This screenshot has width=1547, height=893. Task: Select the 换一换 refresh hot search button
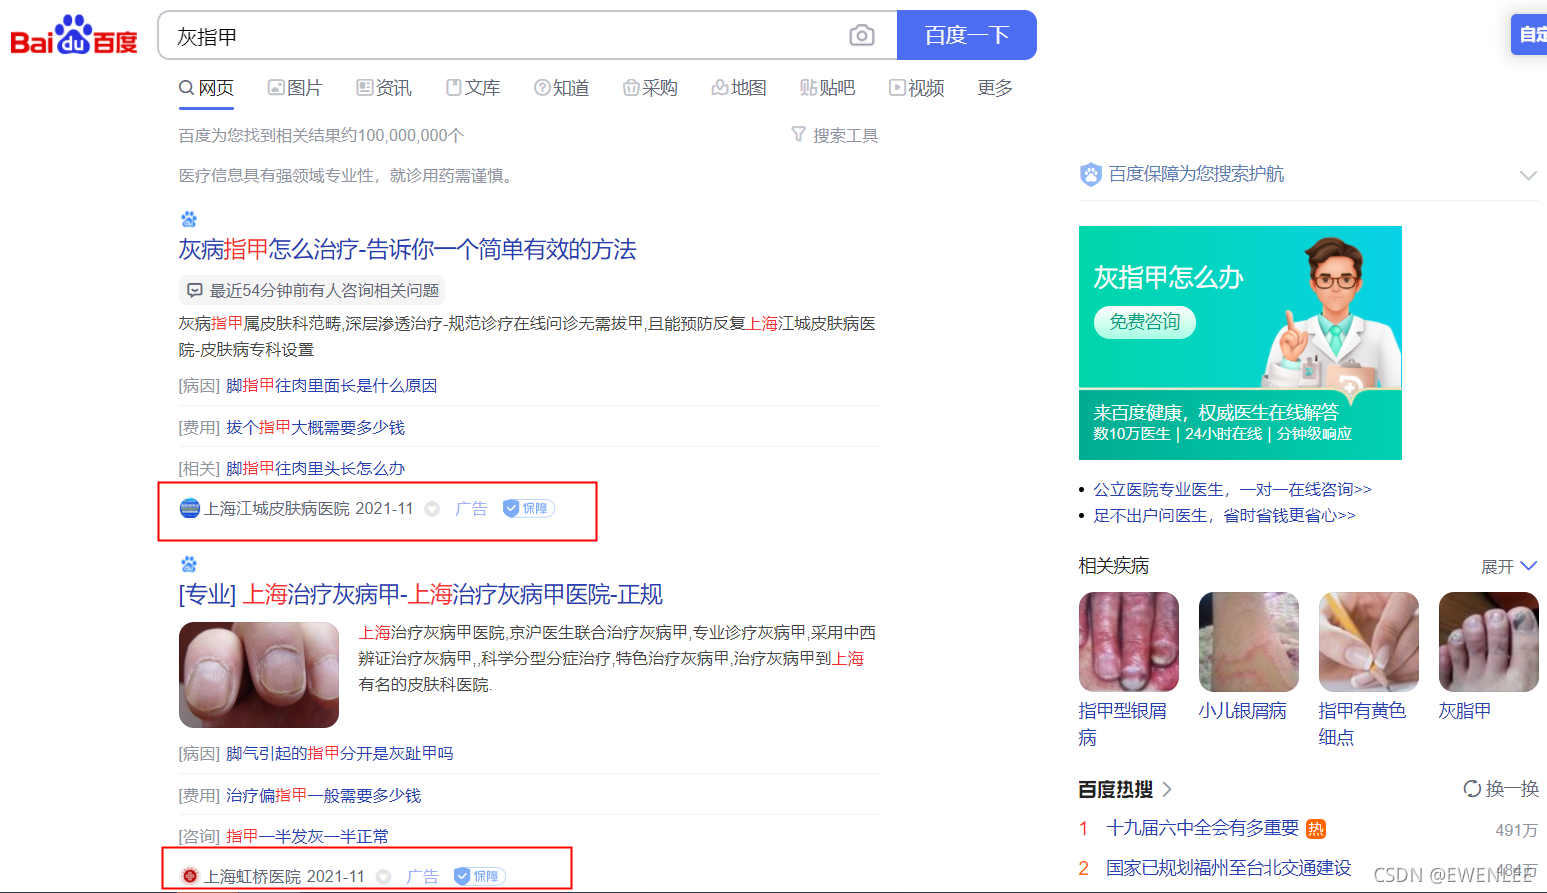pyautogui.click(x=1501, y=788)
